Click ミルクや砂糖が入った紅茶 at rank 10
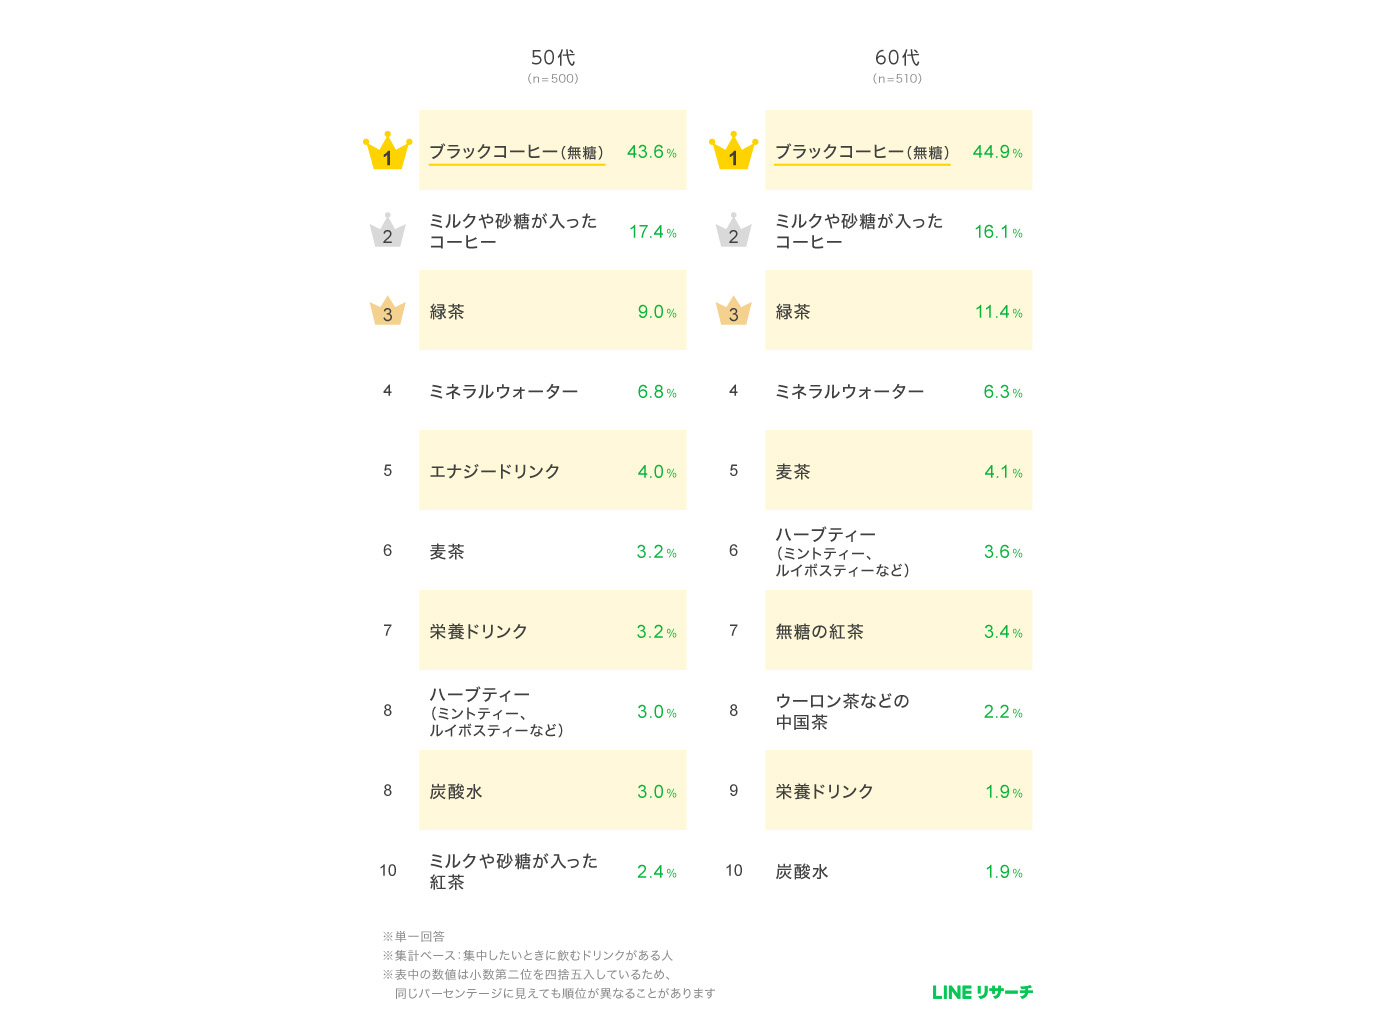The image size is (1400, 1026). pos(513,871)
